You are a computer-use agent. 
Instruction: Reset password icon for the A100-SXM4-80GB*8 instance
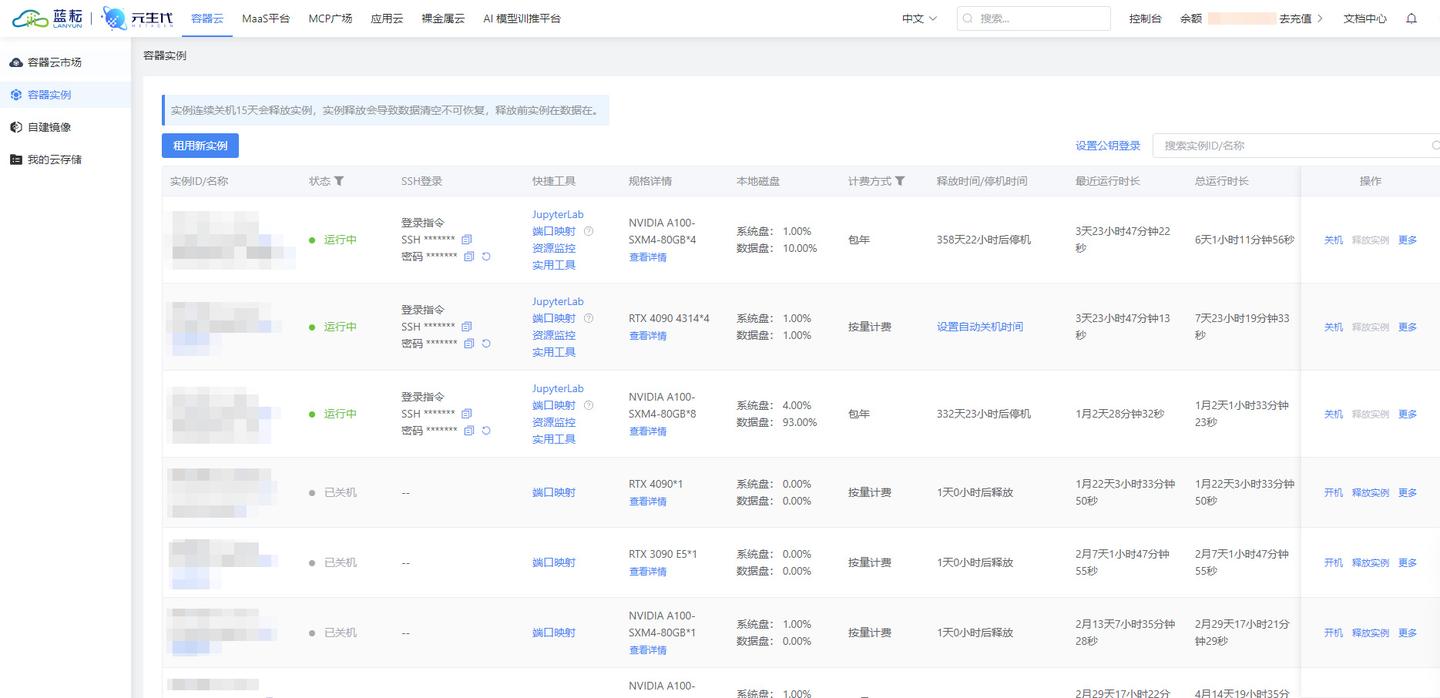486,431
